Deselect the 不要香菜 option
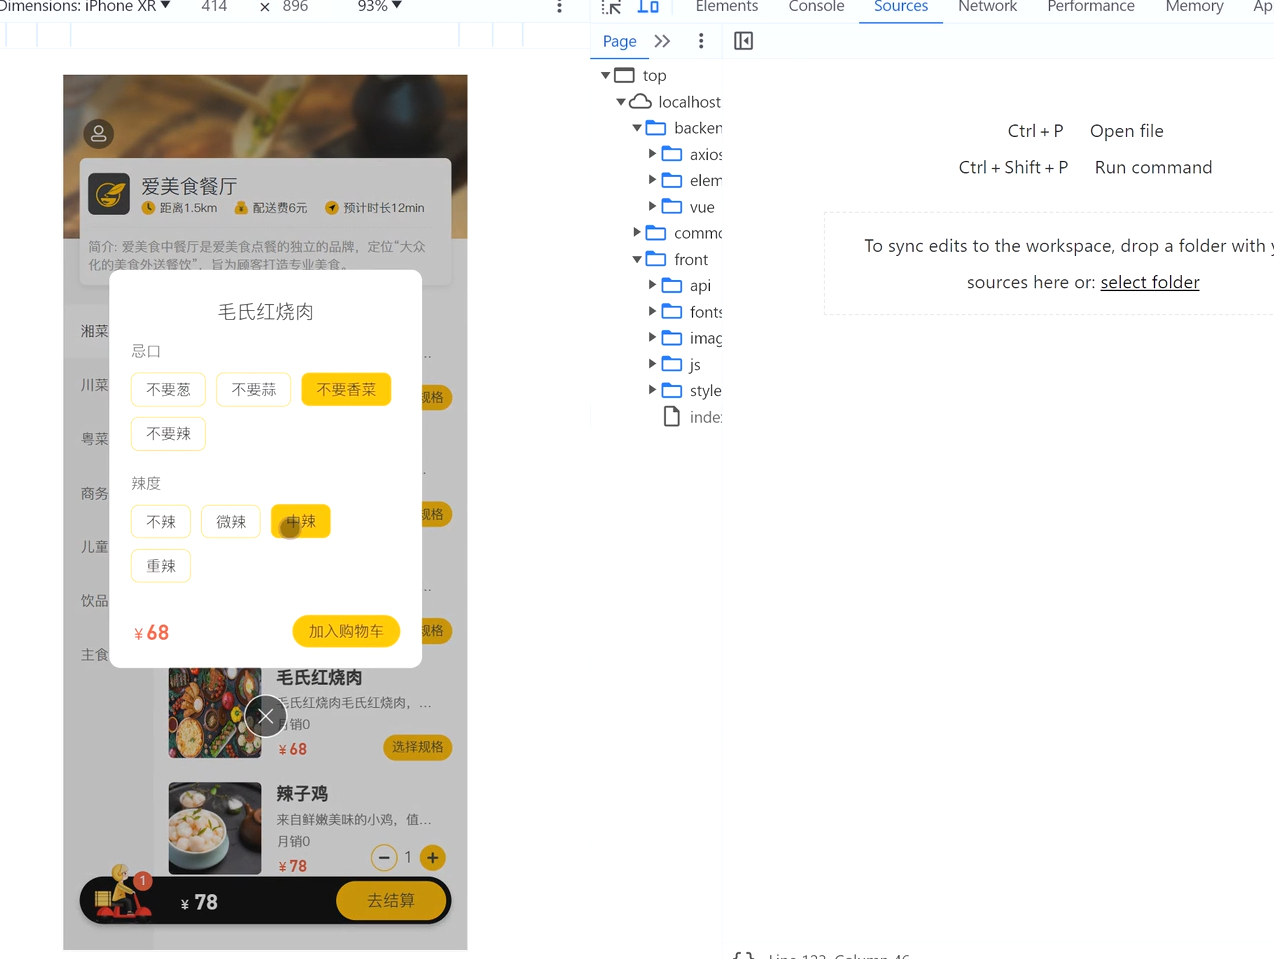The height and width of the screenshot is (959, 1274). (x=346, y=390)
